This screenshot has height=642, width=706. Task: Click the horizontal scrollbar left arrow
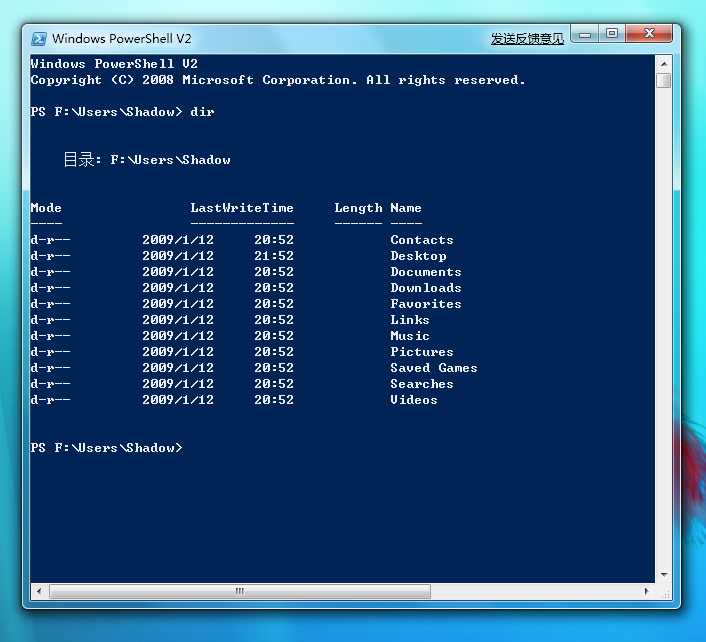point(39,591)
